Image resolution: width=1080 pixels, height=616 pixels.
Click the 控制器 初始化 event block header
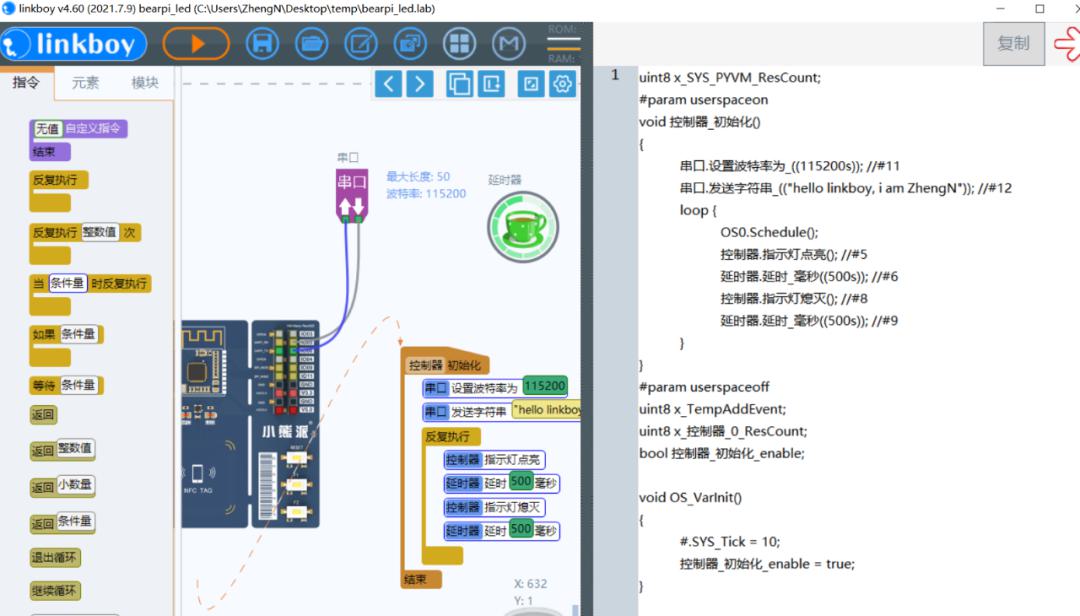(445, 365)
